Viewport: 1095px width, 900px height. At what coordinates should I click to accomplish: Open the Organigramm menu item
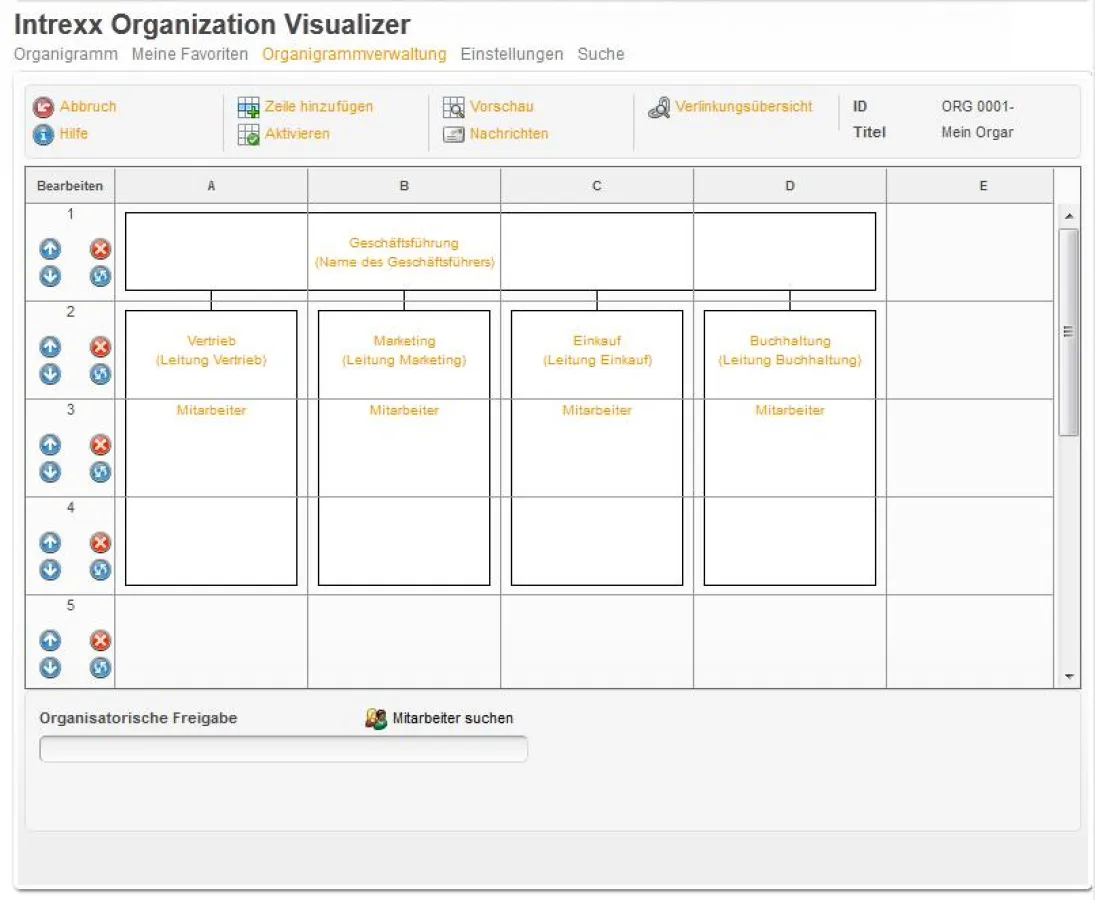[x=64, y=54]
